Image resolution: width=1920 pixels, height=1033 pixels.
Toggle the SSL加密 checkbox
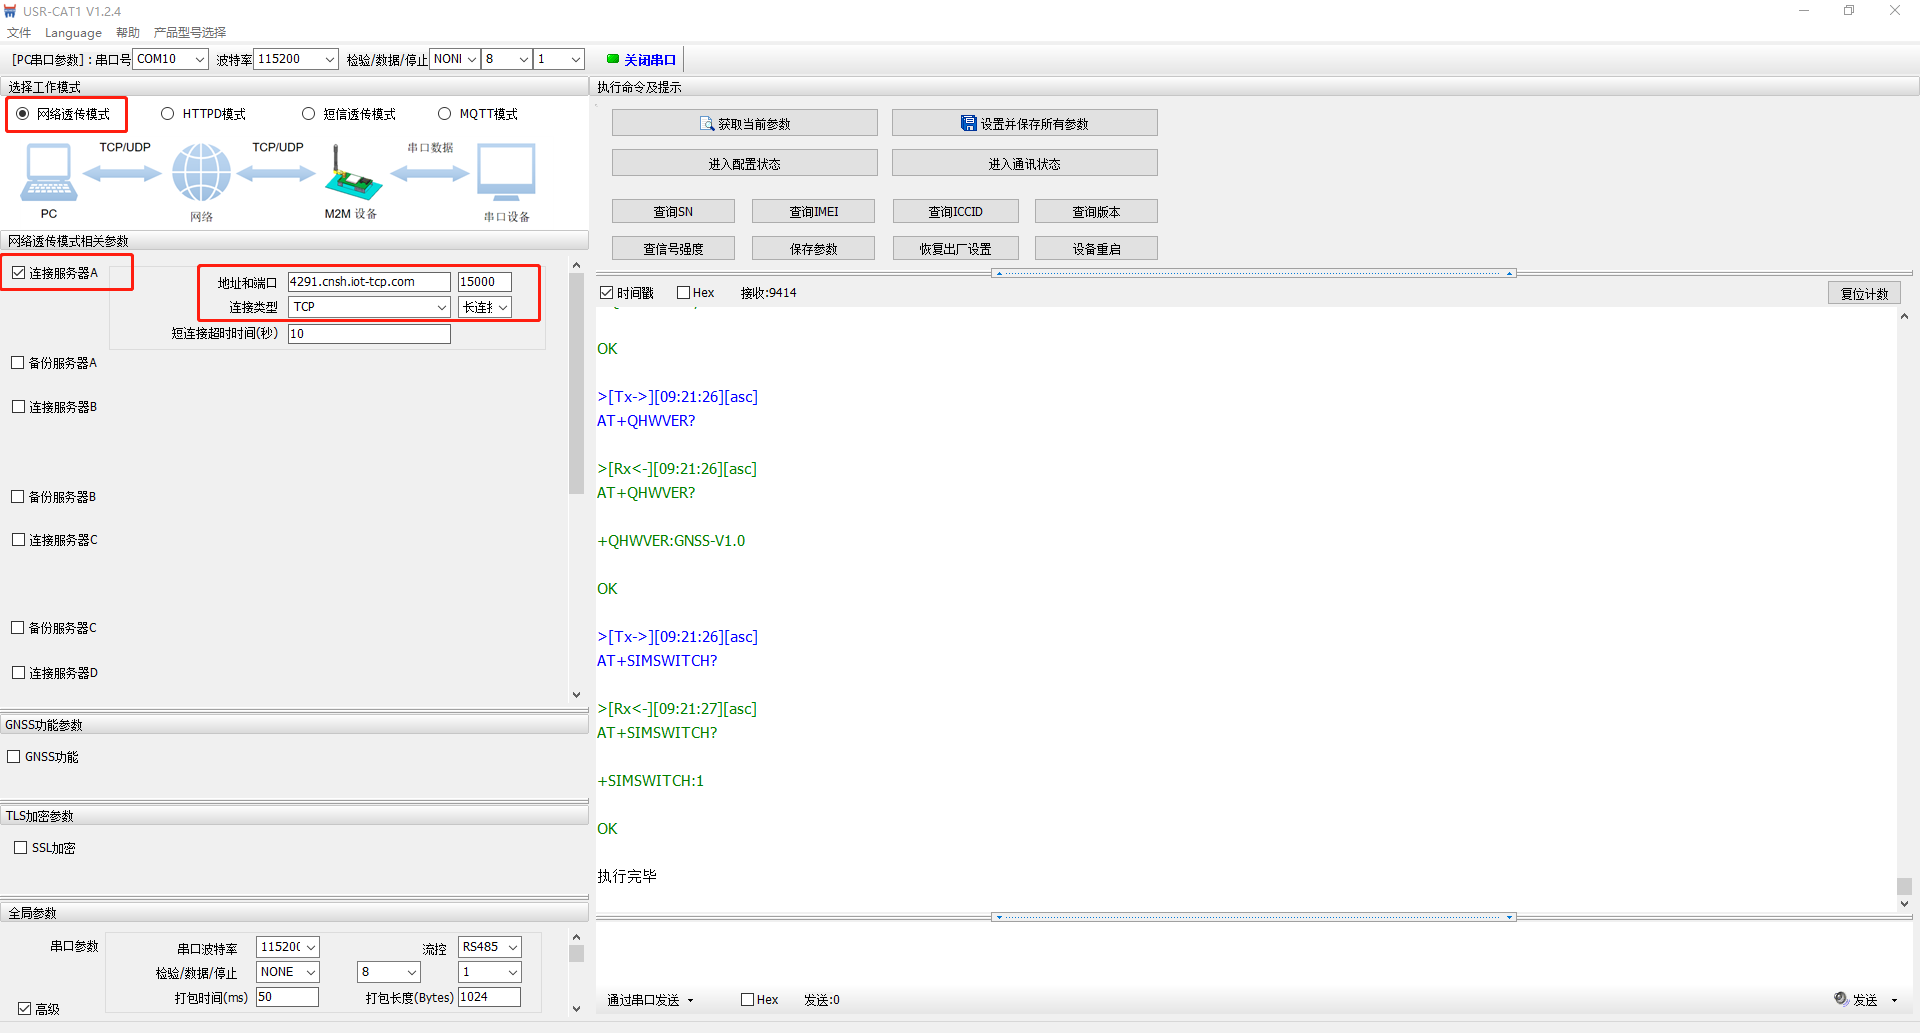(20, 848)
